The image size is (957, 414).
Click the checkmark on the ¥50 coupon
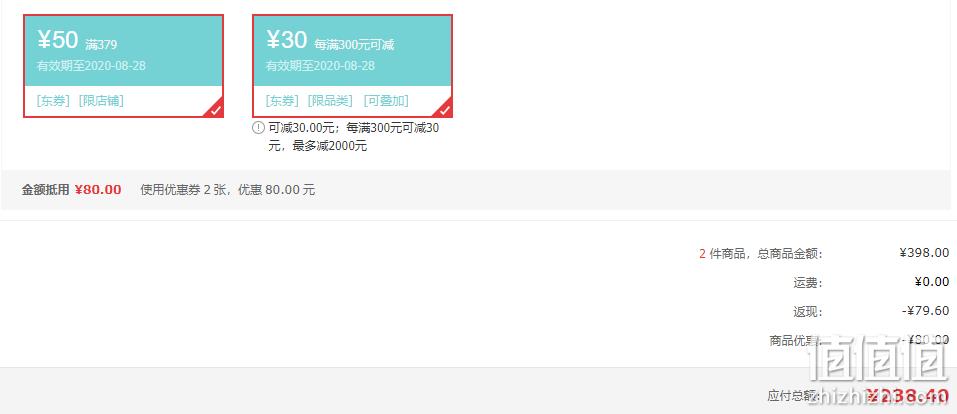216,110
